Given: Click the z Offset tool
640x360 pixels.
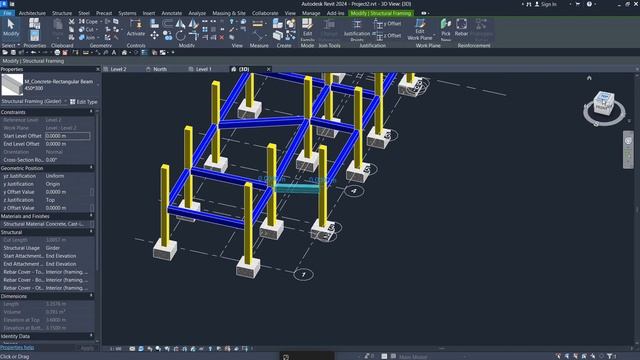Looking at the screenshot, I should coord(388,36).
